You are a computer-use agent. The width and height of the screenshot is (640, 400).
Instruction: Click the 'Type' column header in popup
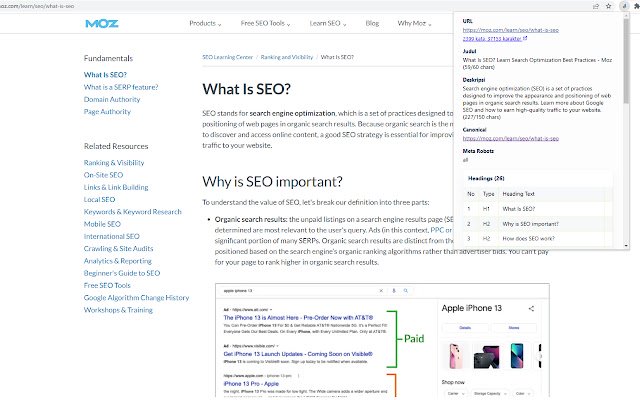tap(489, 194)
